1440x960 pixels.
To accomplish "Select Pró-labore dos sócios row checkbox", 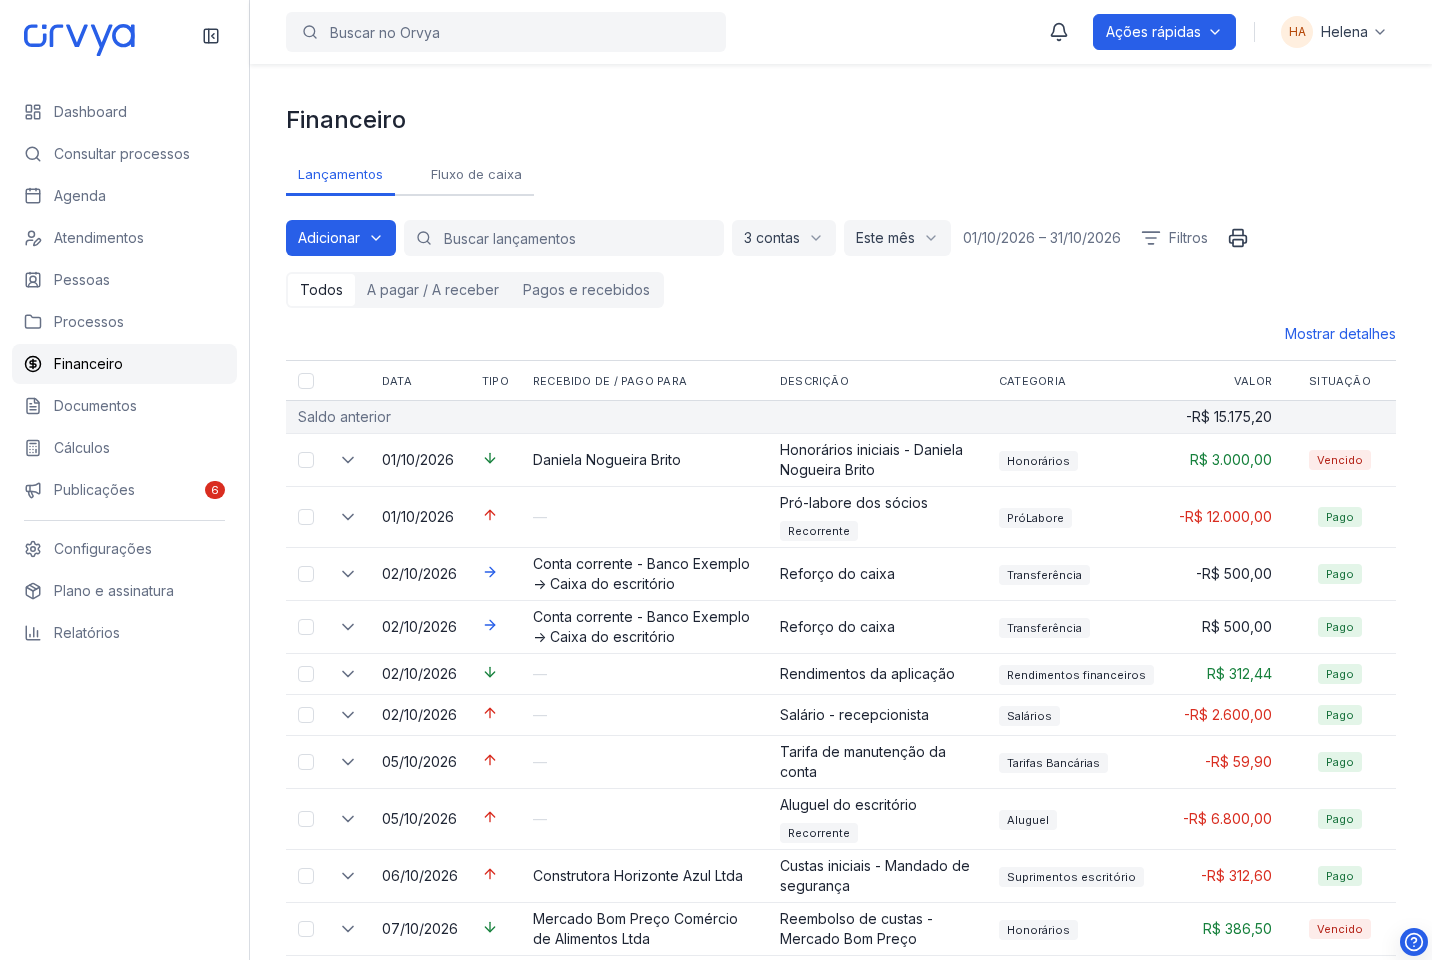I will (306, 517).
